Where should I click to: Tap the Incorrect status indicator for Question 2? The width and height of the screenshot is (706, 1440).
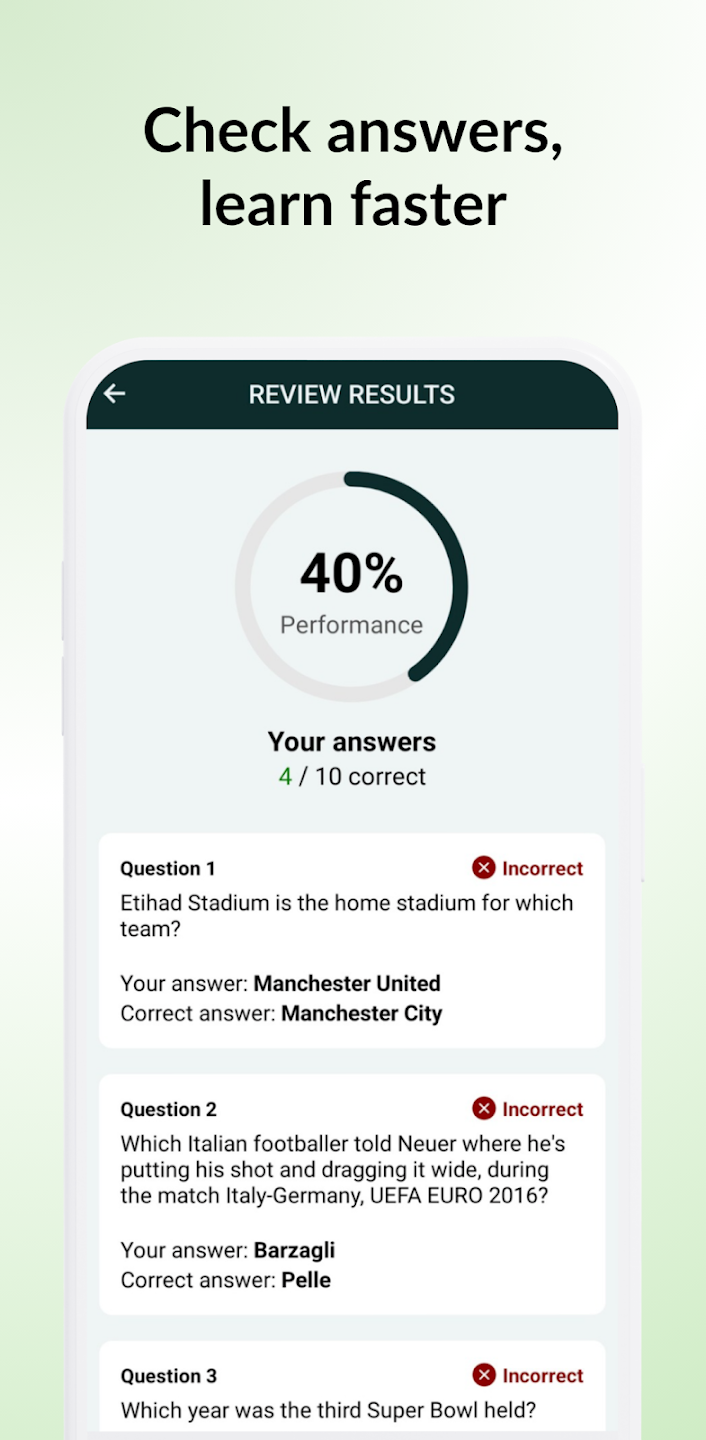point(527,1108)
